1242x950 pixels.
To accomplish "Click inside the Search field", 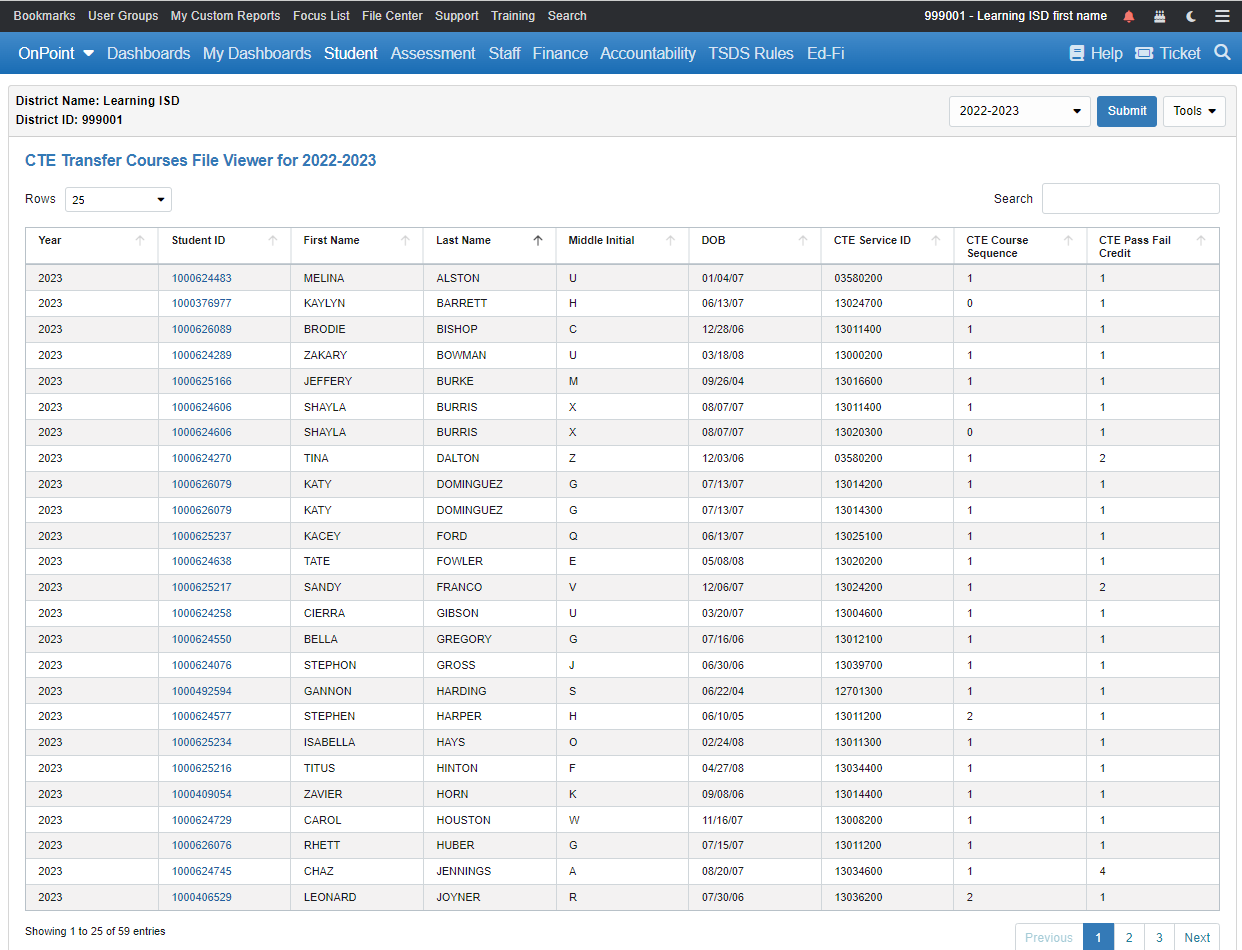I will pos(1130,199).
